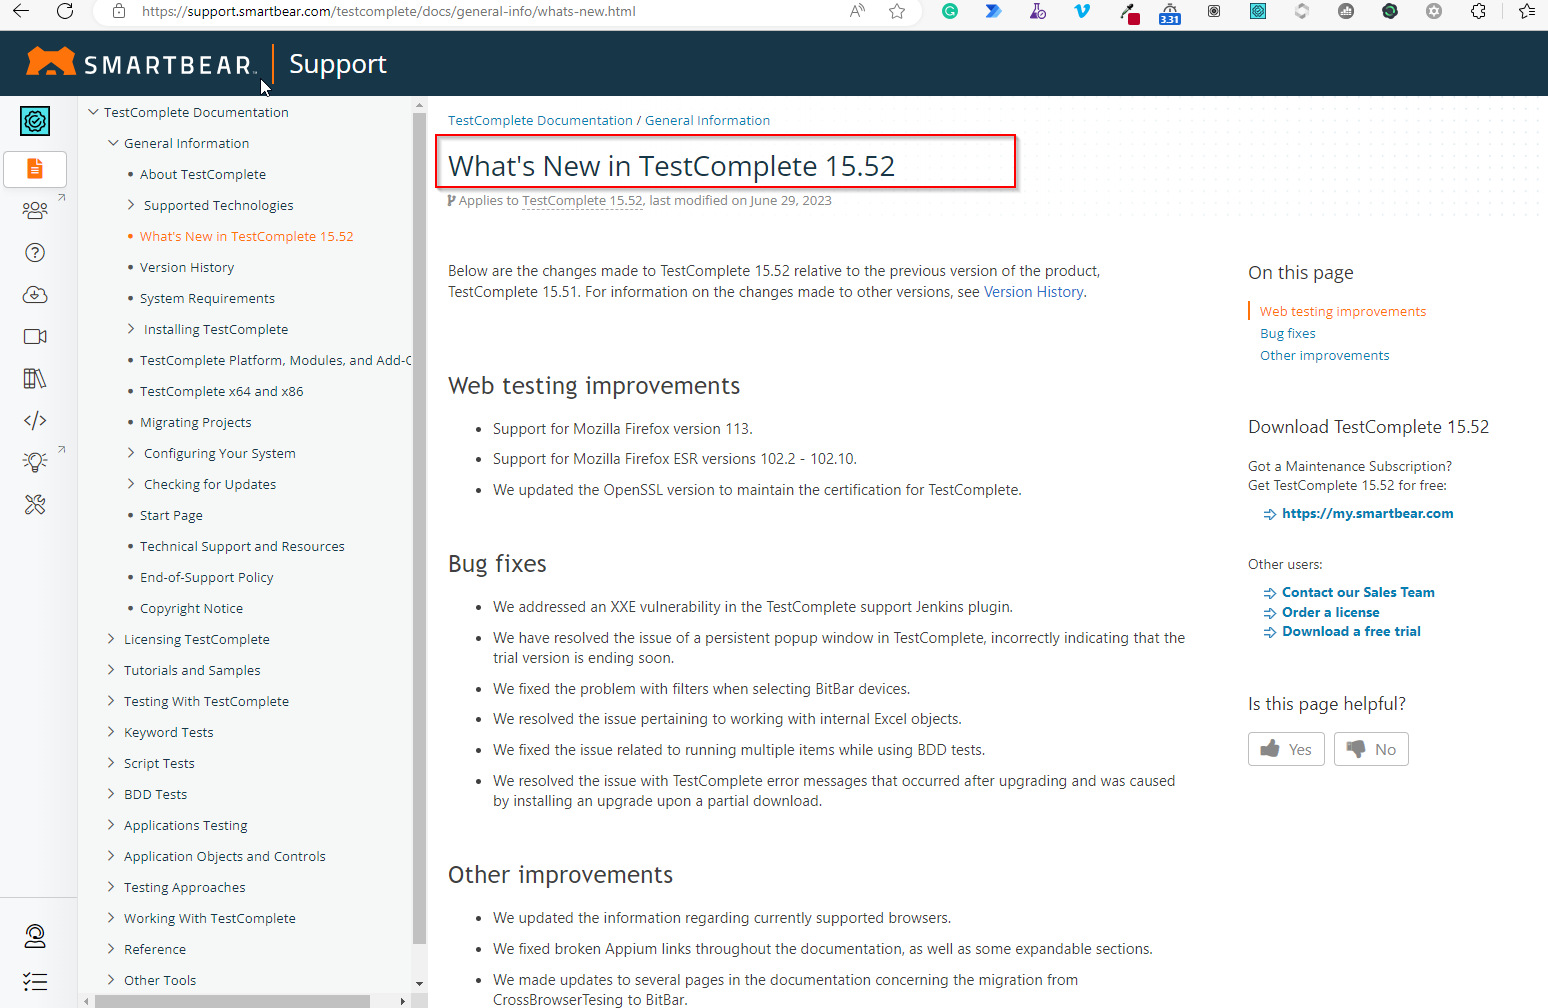Open the wrench tools sidebar icon
This screenshot has height=1008, width=1548.
(35, 505)
